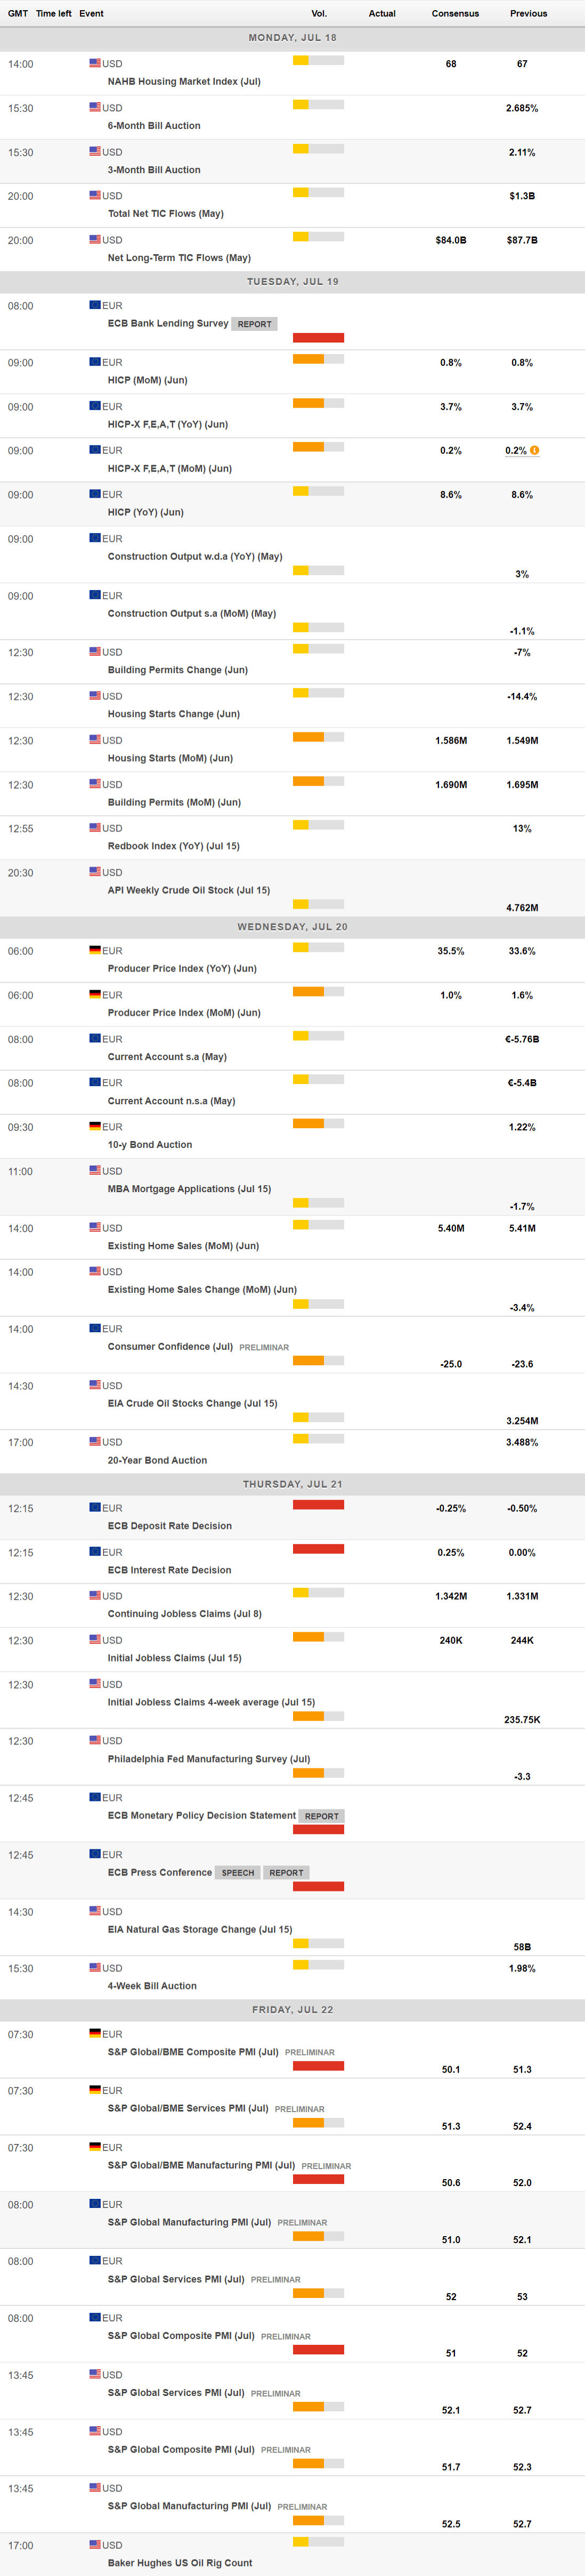
Task: Click the German flag for Producer Price Index (YoY)
Action: point(95,950)
